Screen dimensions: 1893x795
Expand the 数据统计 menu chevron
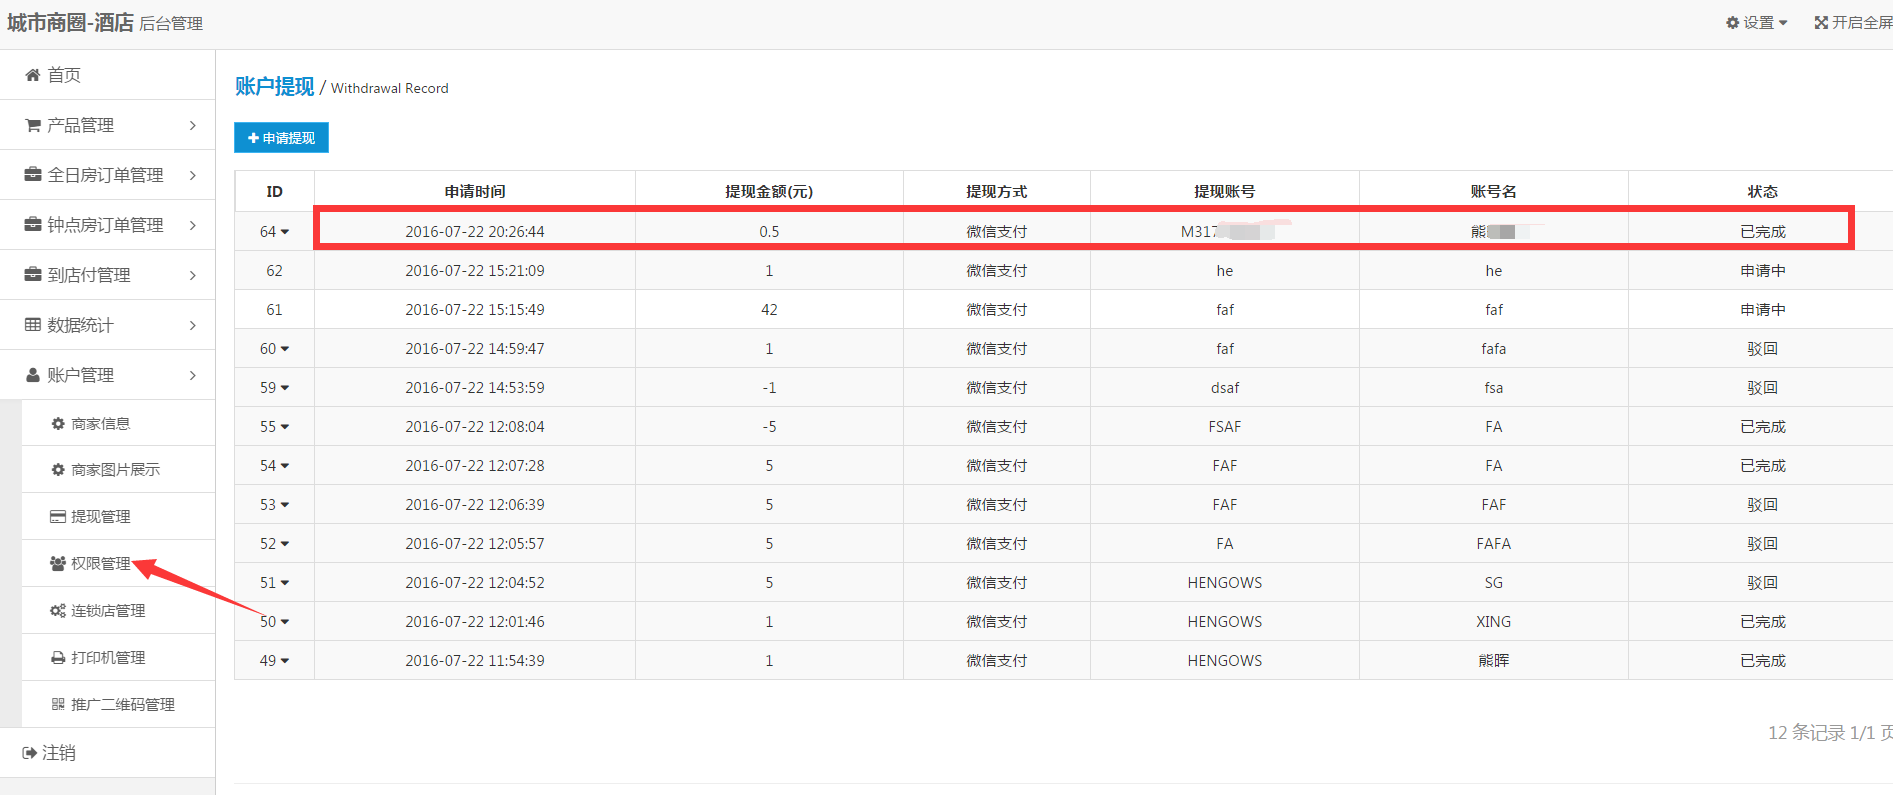pyautogui.click(x=193, y=325)
